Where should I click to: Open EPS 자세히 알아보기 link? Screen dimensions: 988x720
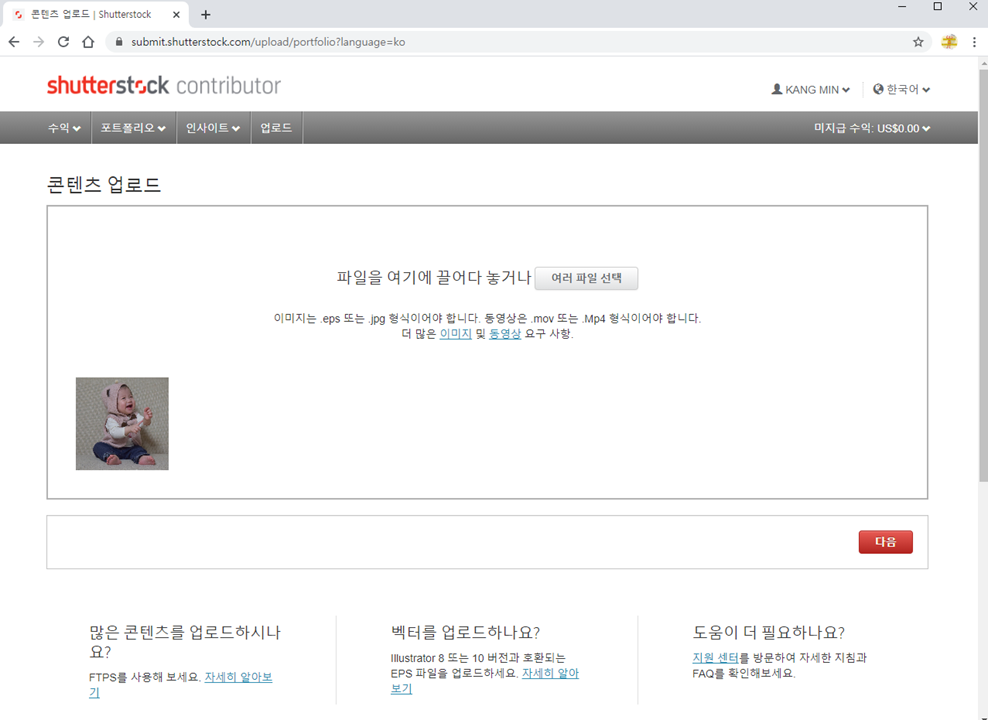550,673
